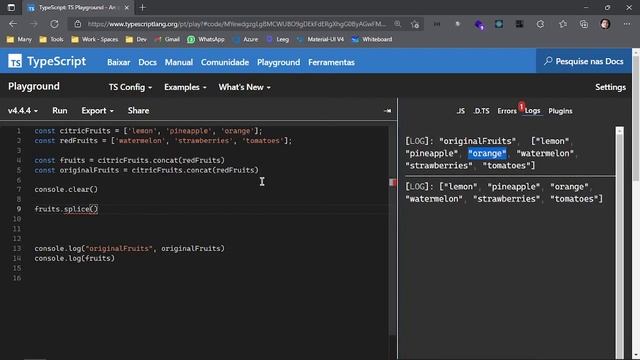Click the zoom magnifier icon in address bar
This screenshot has width=640, height=360.
[x=397, y=24]
